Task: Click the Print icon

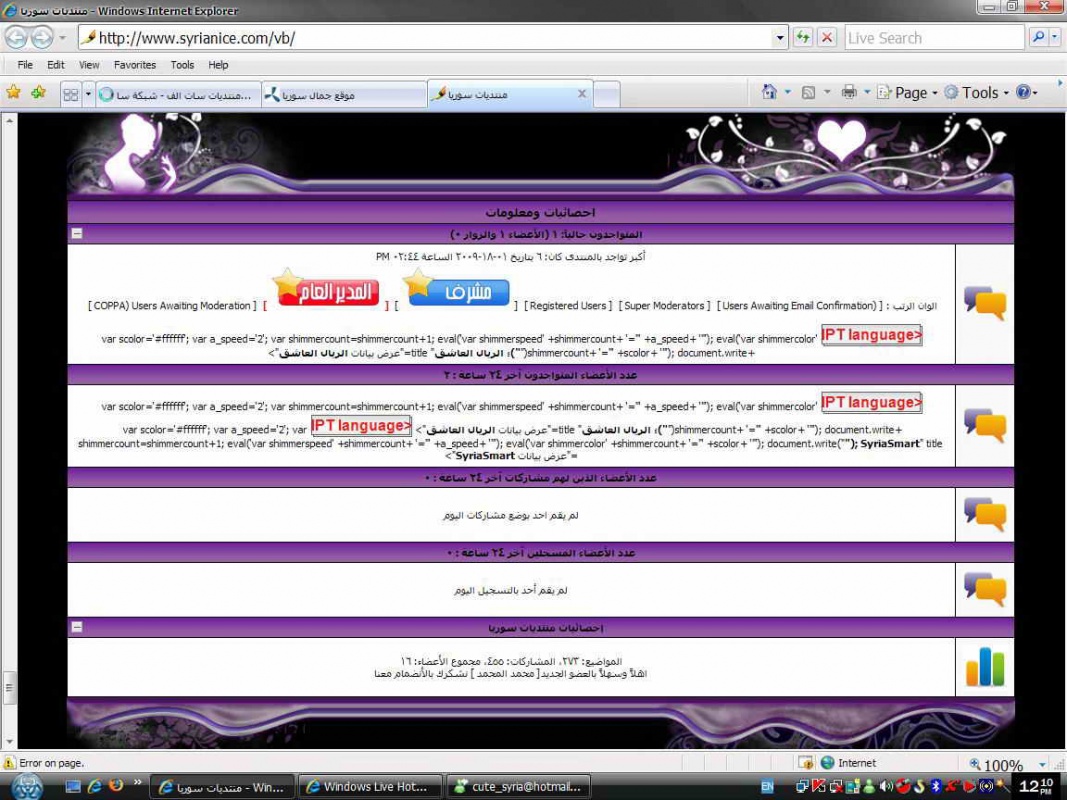Action: [849, 92]
